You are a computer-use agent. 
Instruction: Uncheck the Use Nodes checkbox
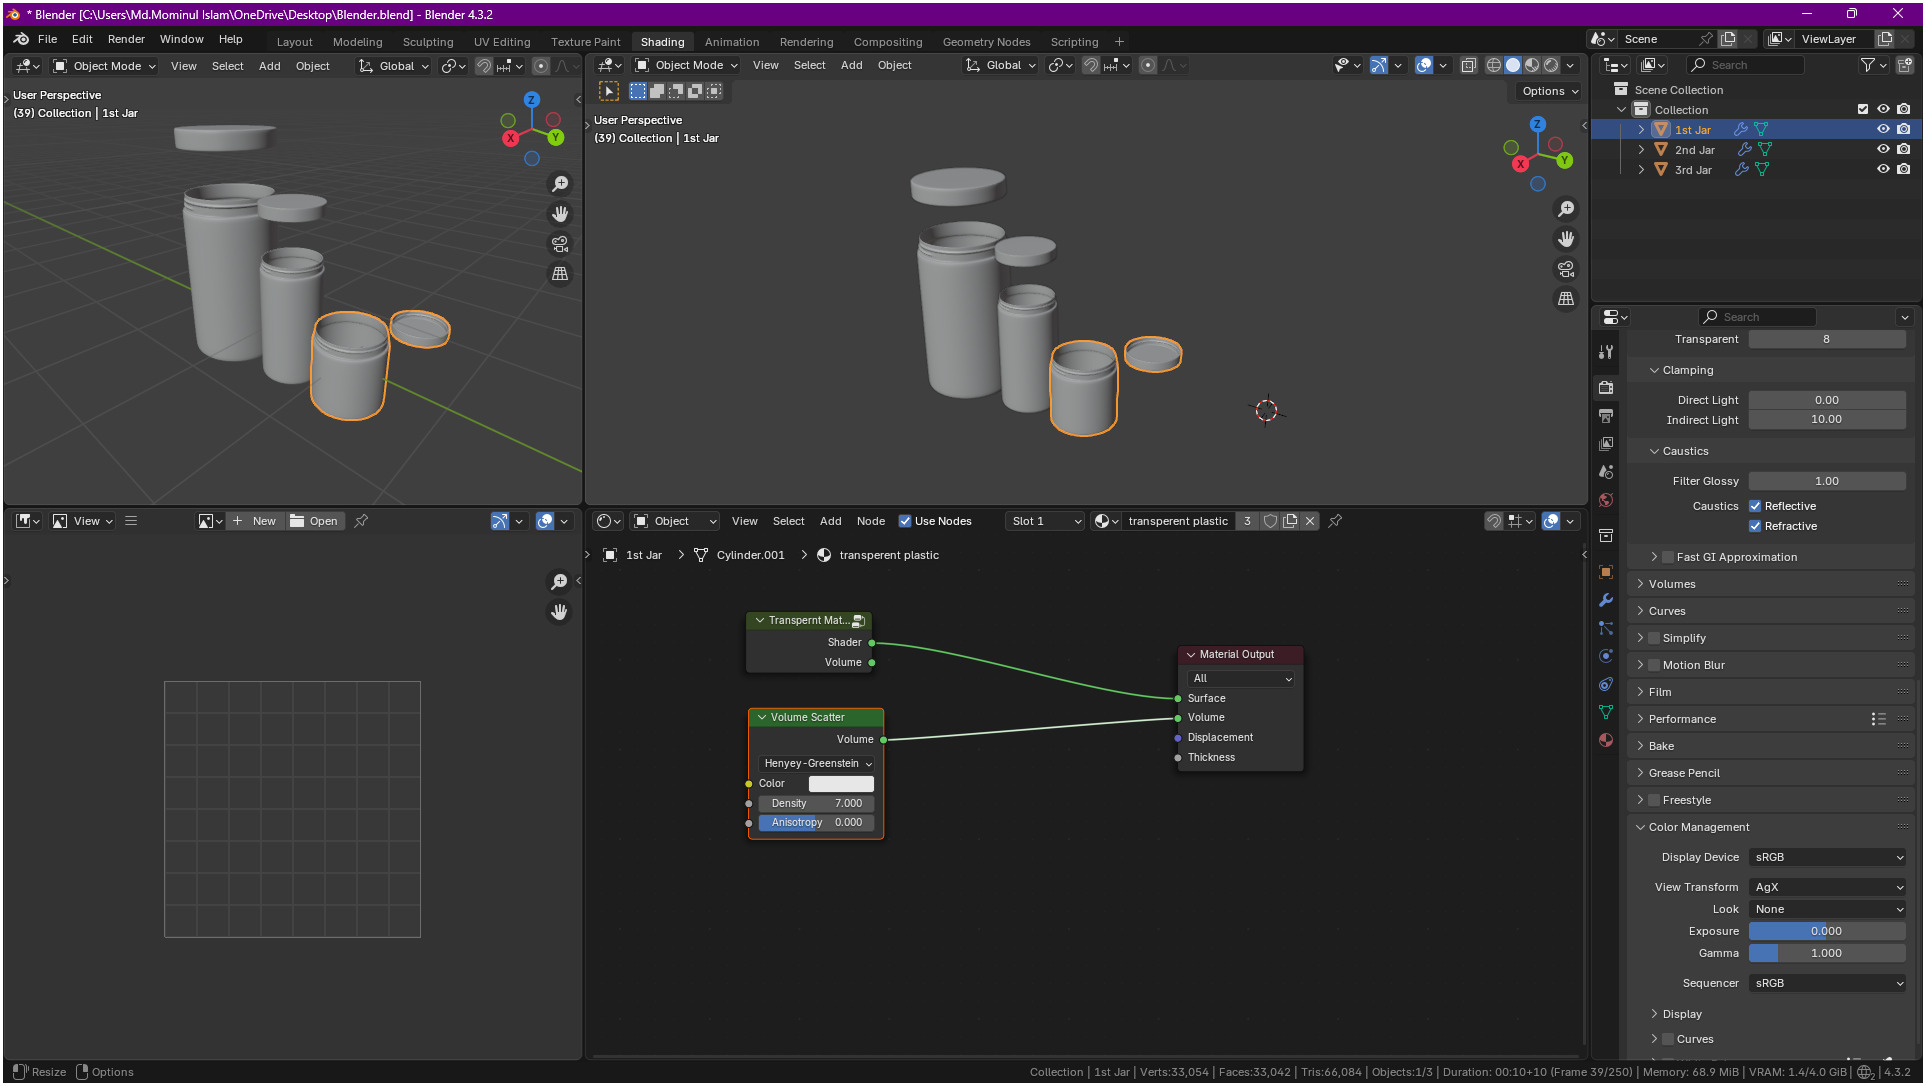905,521
